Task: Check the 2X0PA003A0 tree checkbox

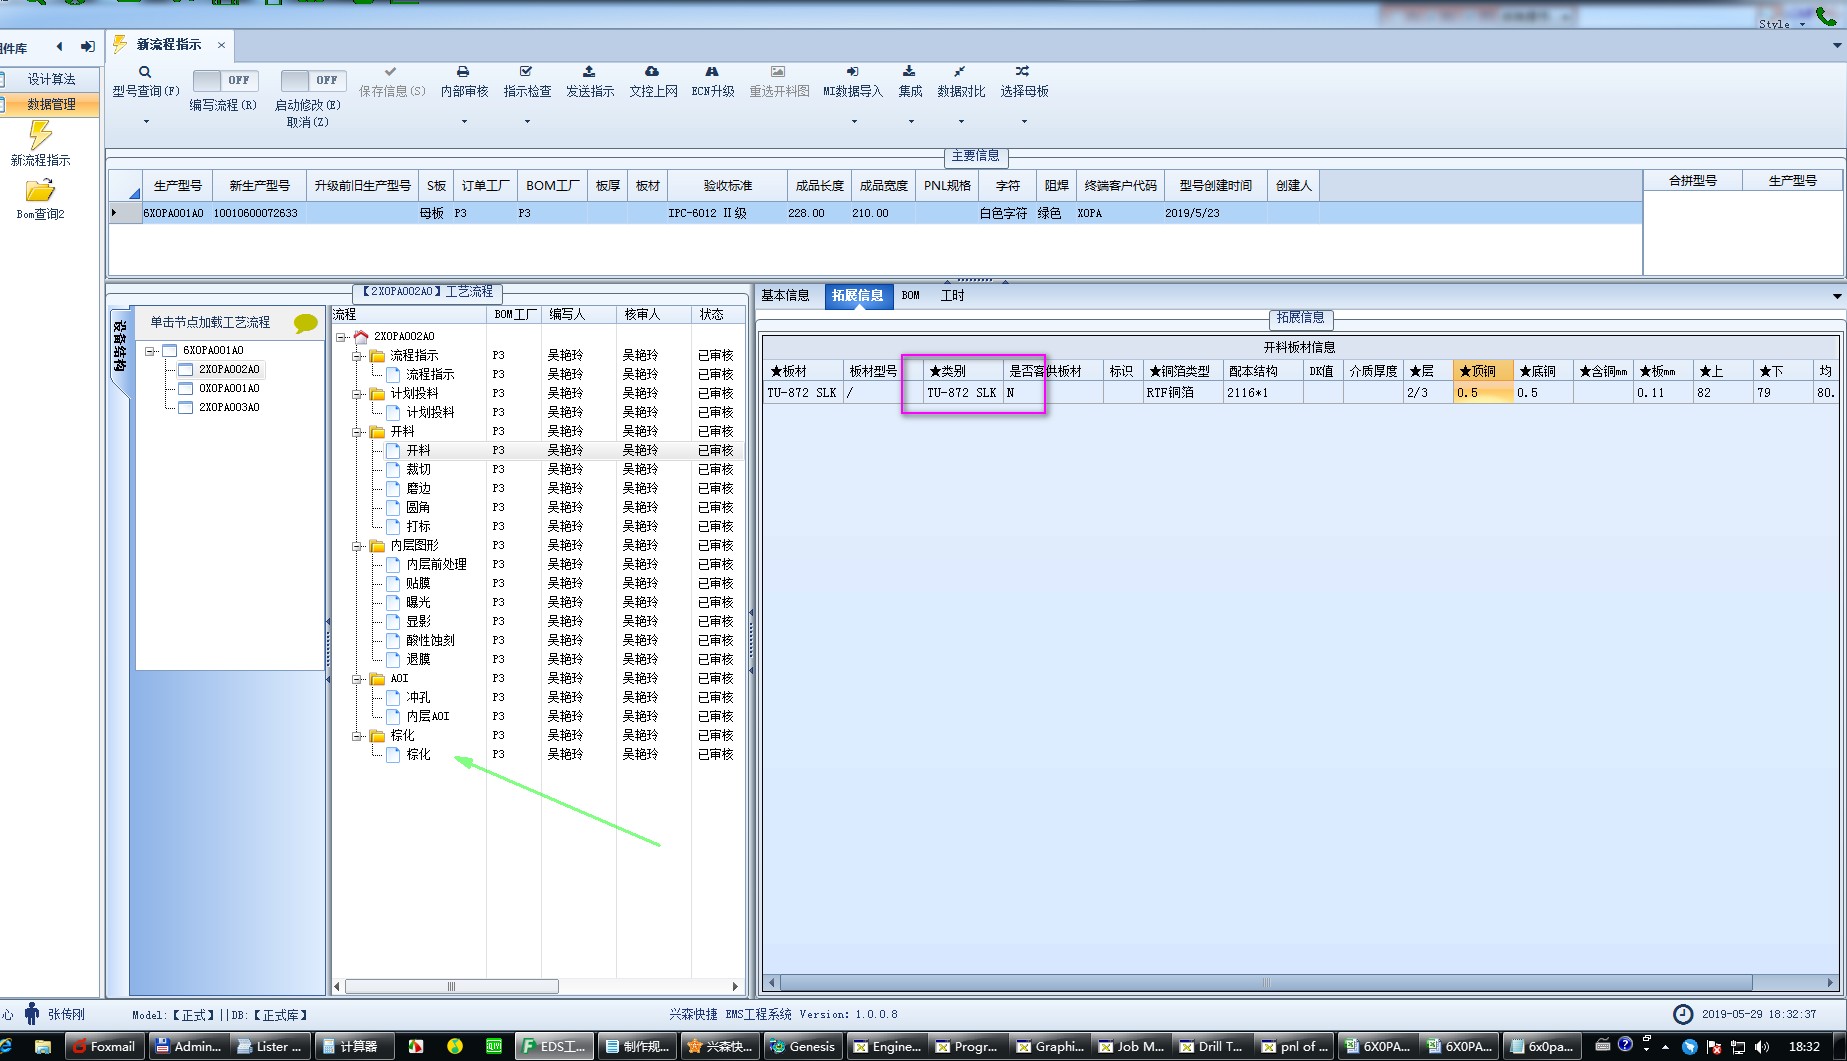Action: pos(186,408)
